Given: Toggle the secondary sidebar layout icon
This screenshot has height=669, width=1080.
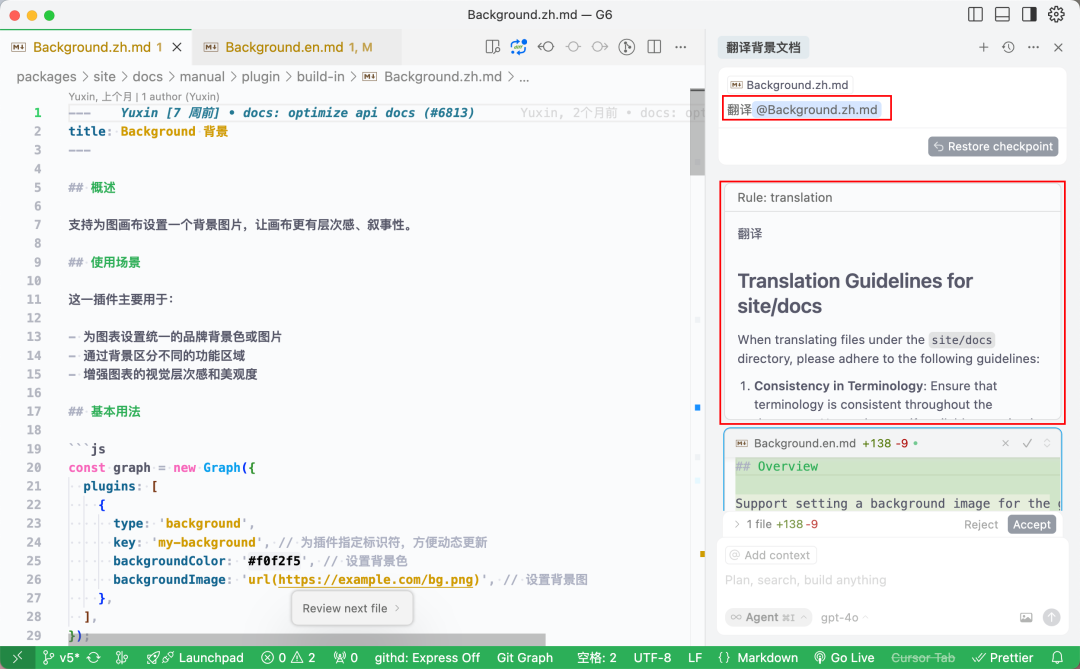Looking at the screenshot, I should click(x=1030, y=14).
